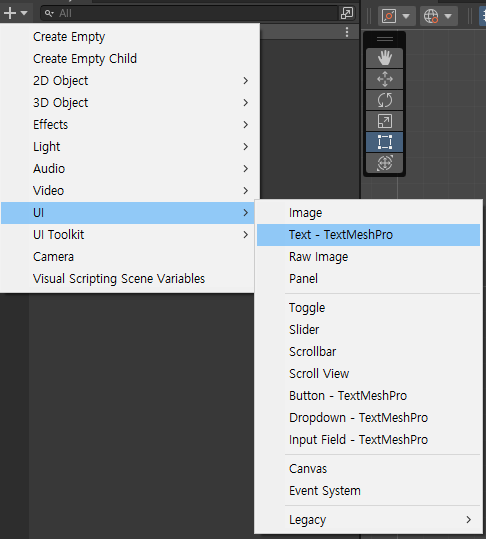Click the pivot/center toggle icon in Scene toolbar
Screen dimensions: 486x539
point(389,16)
